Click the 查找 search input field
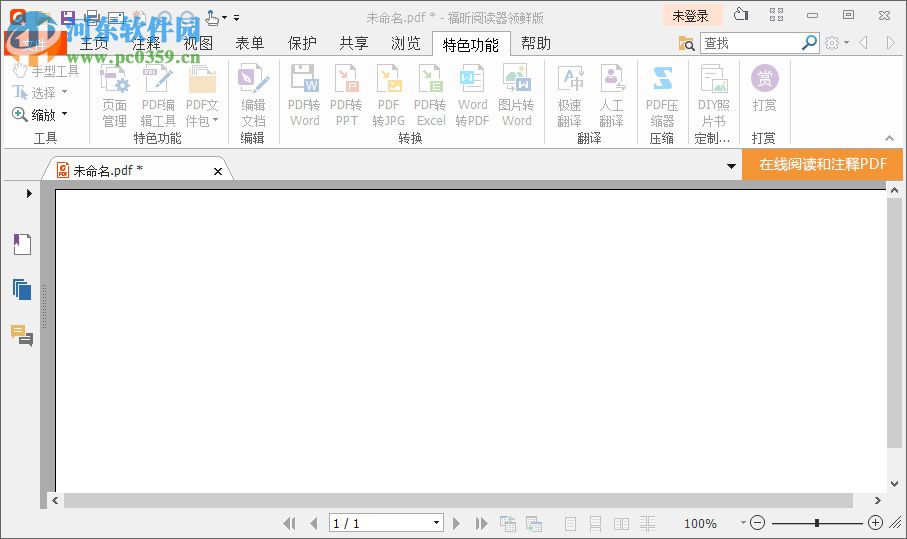Screen dimensions: 907x539 751,43
